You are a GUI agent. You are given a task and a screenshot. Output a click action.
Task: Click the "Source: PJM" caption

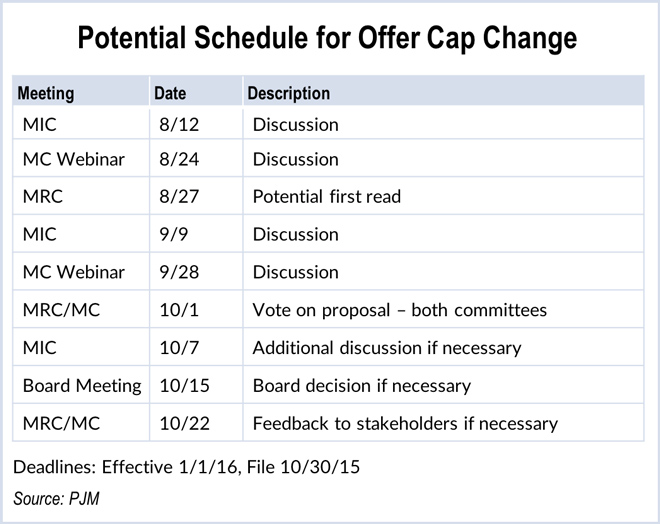point(59,497)
